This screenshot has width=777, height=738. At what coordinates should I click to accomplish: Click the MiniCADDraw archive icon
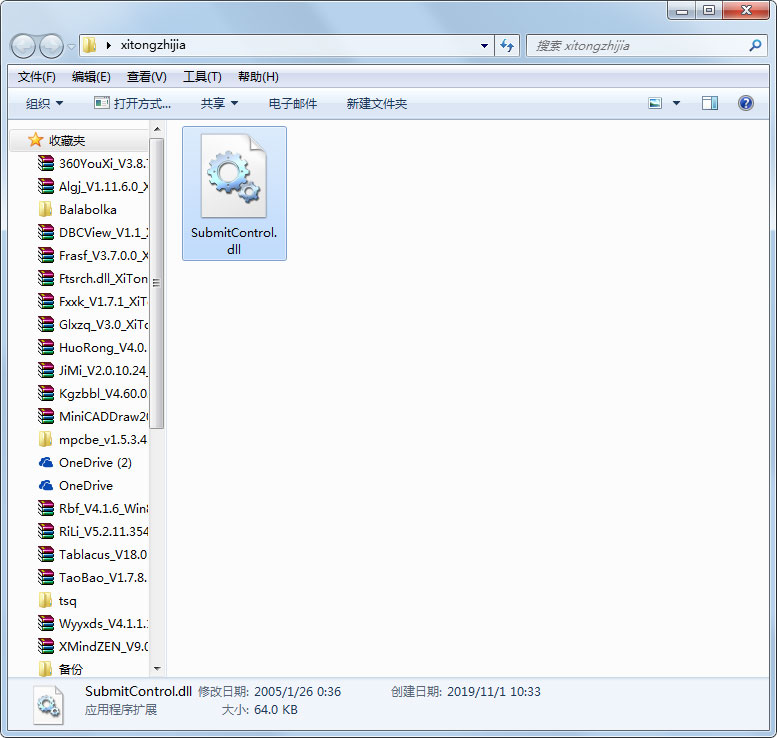click(x=46, y=416)
